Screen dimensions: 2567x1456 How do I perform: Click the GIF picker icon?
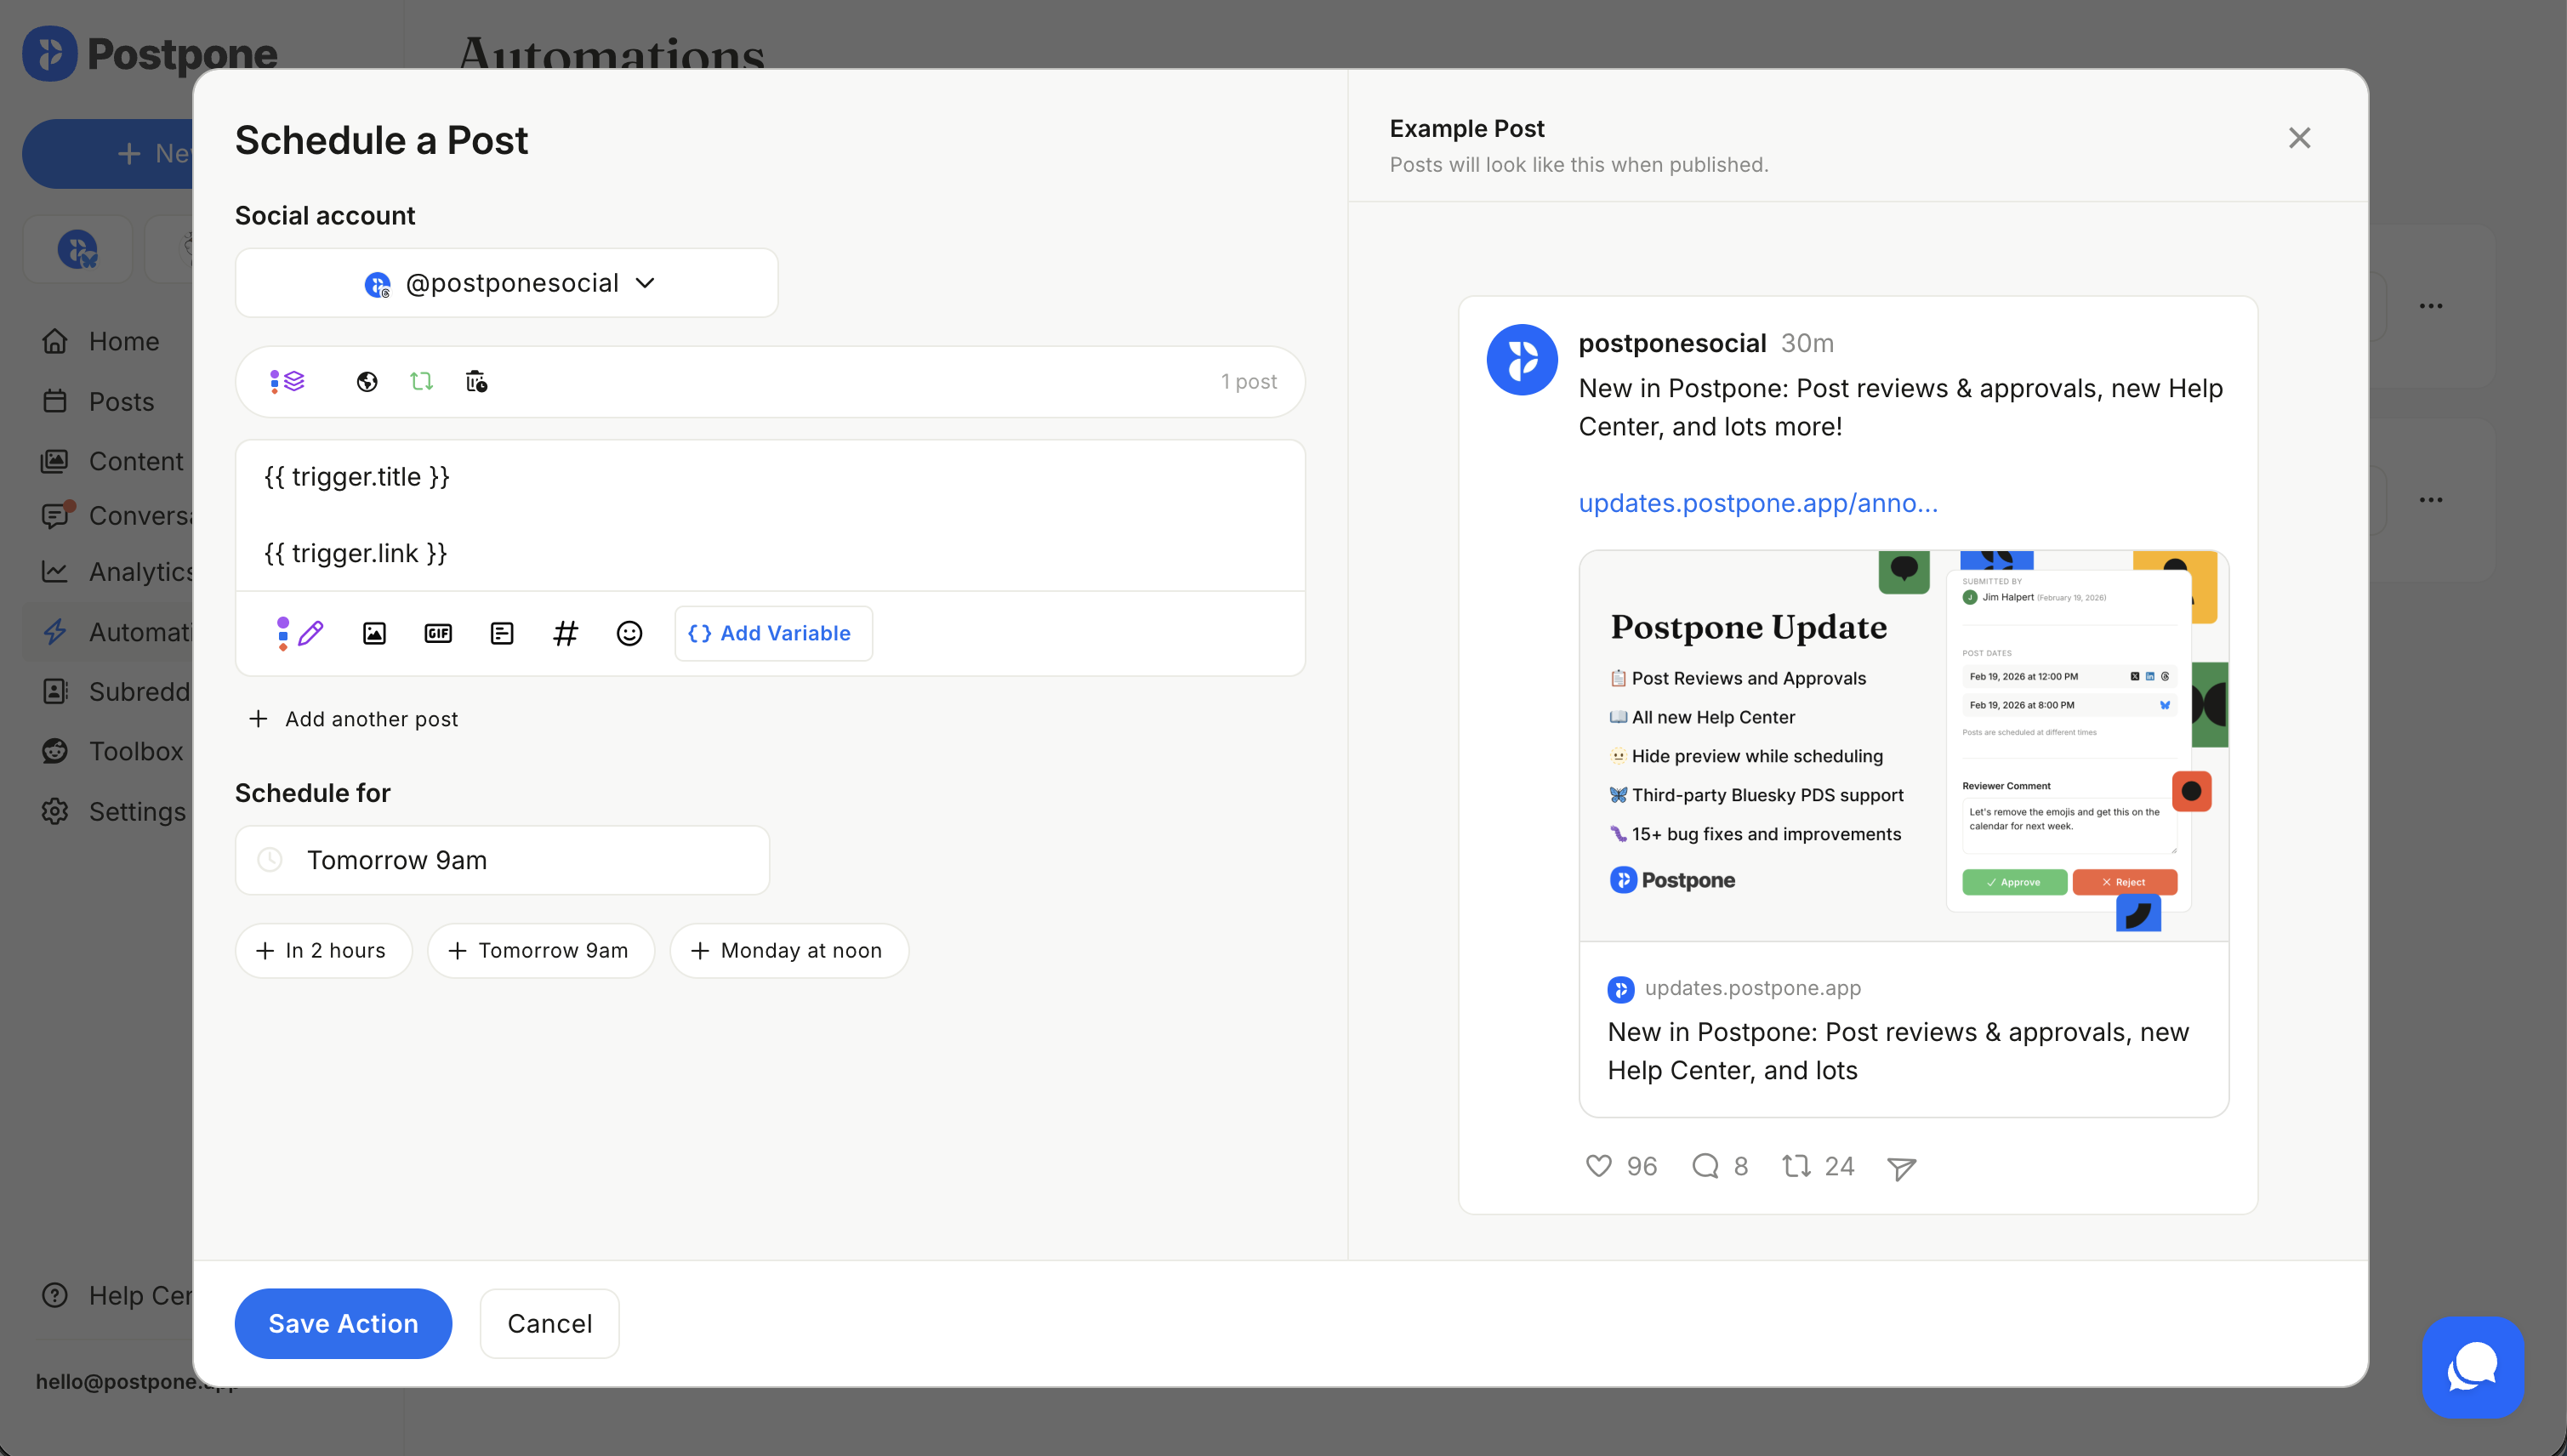coord(437,633)
